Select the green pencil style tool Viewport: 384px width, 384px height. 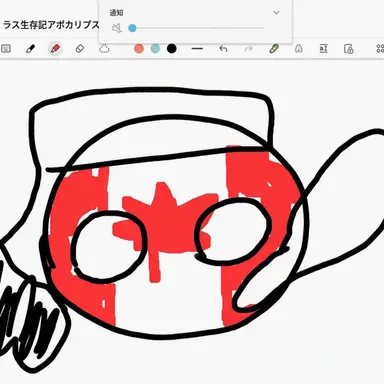pyautogui.click(x=274, y=49)
